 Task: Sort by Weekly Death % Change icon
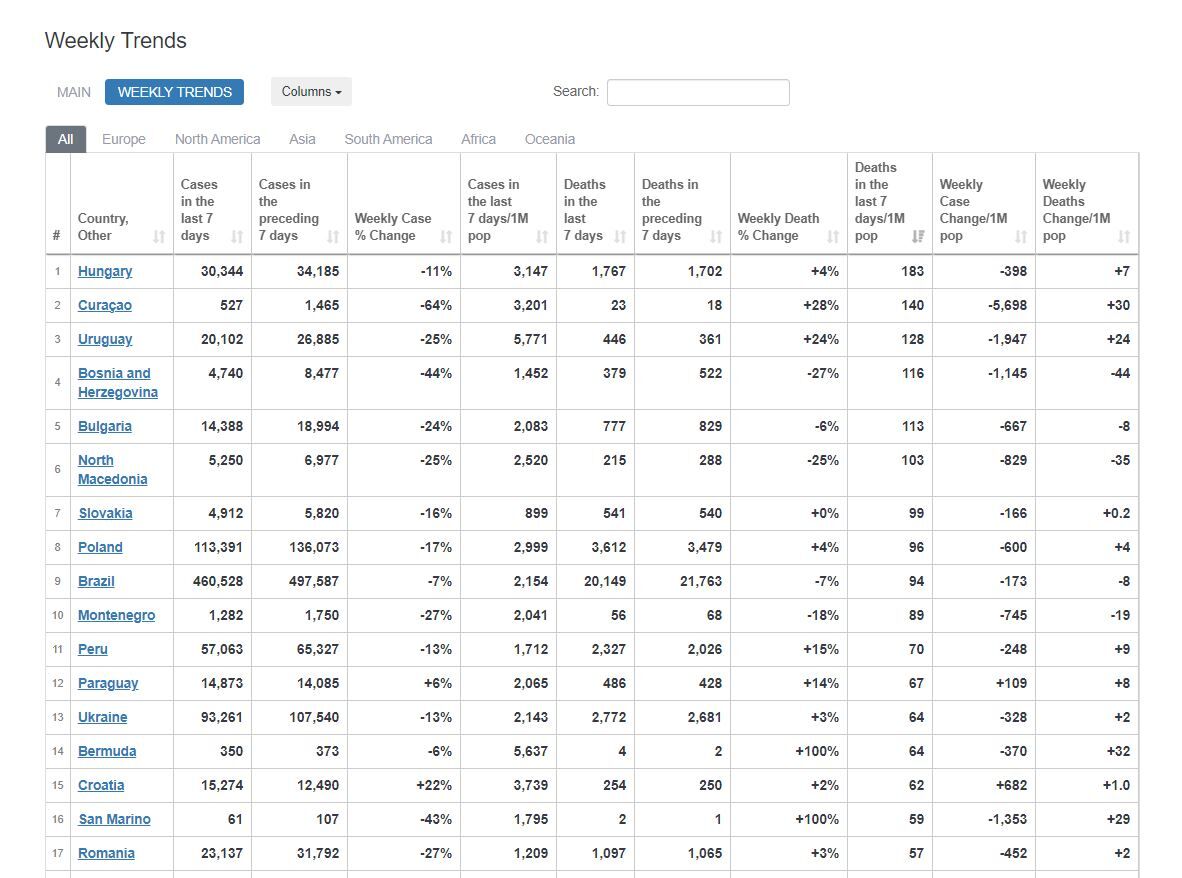pyautogui.click(x=833, y=237)
